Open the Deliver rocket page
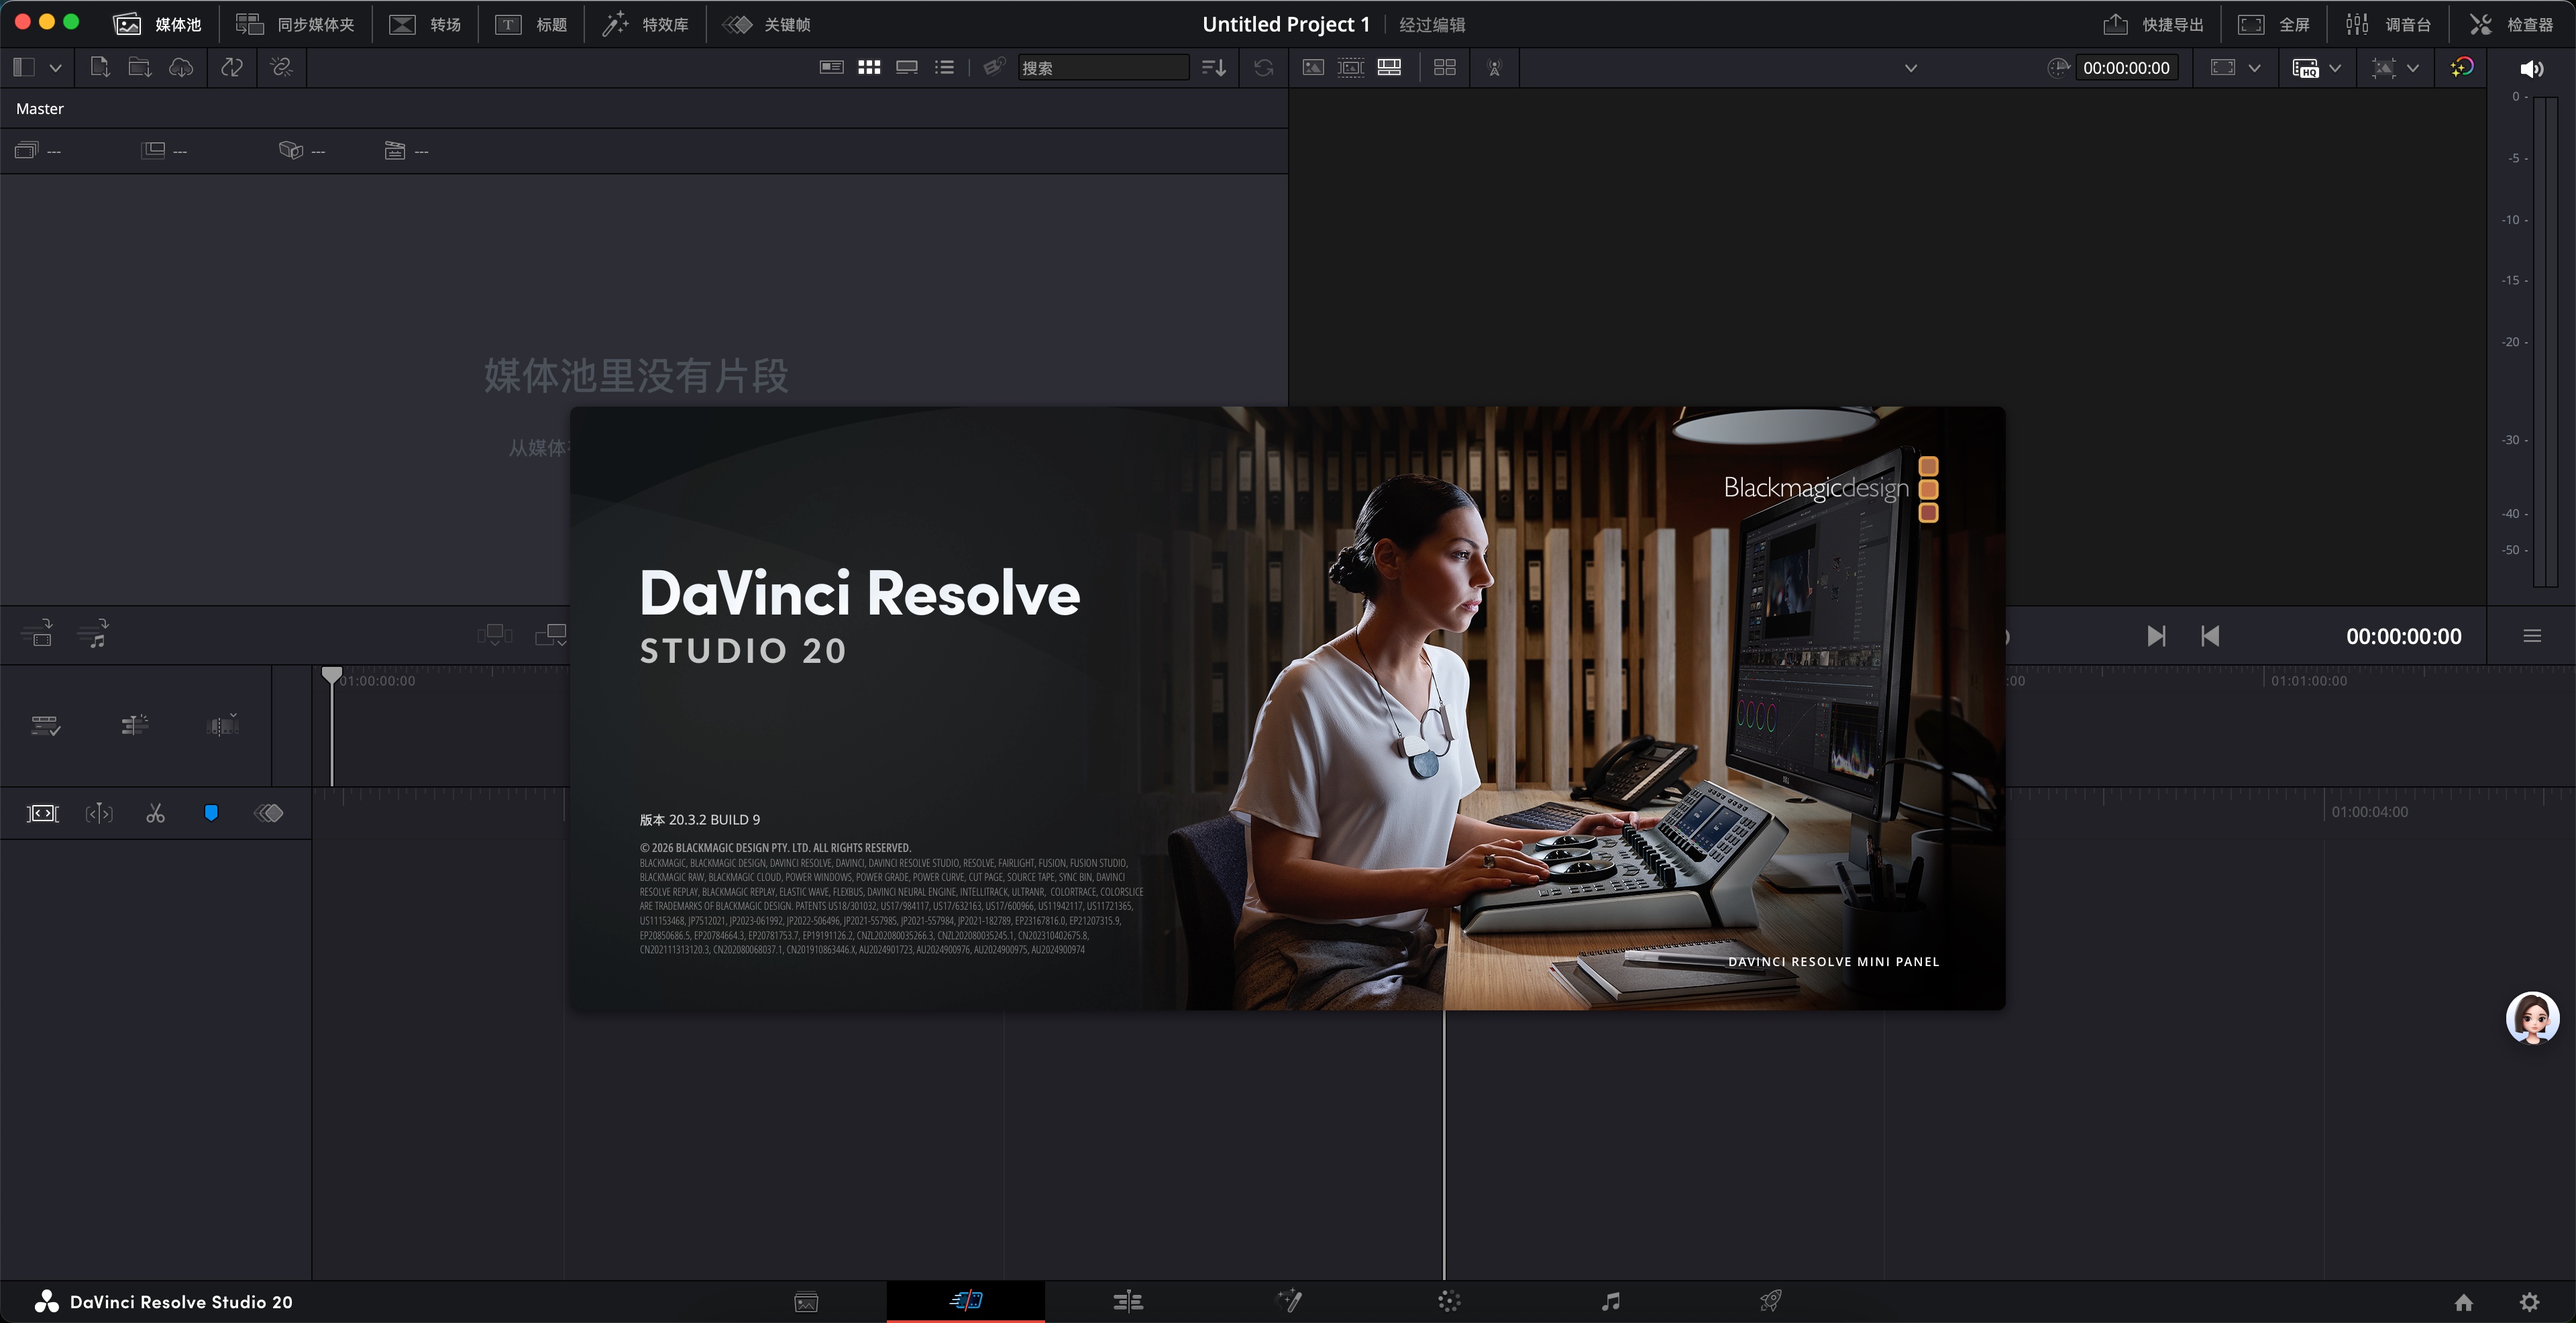Viewport: 2576px width, 1323px height. 1770,1301
